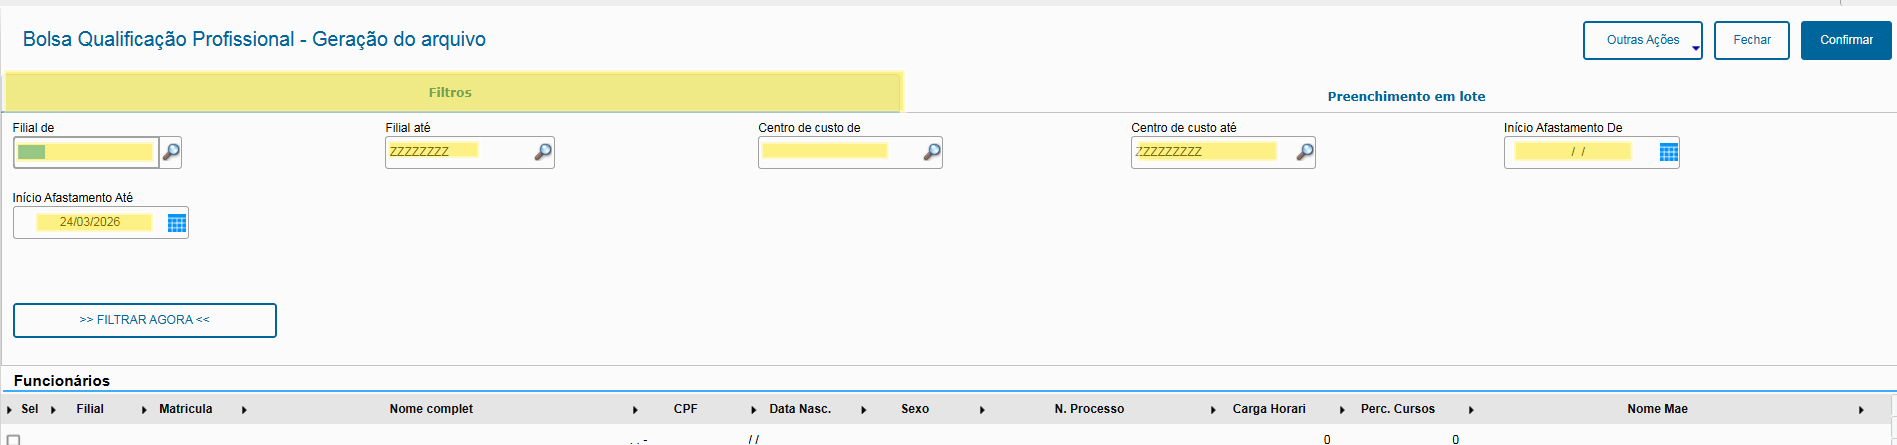Open lookup for Filial até field
1897x445 pixels.
(x=543, y=152)
